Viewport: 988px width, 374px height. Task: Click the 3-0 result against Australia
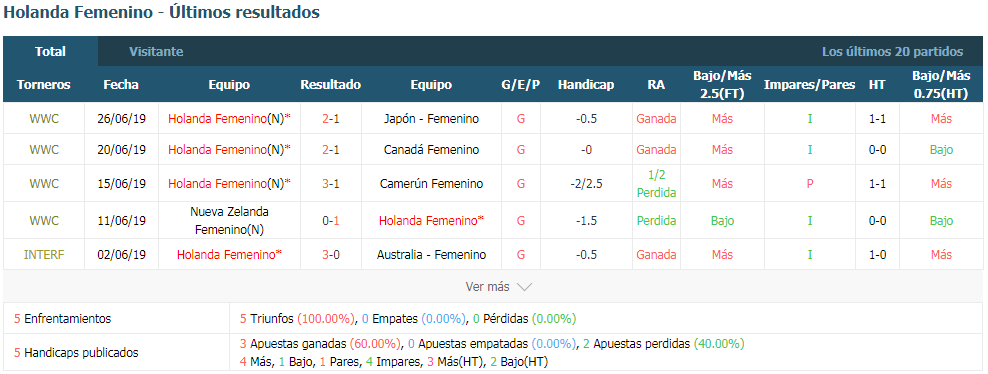click(x=331, y=255)
